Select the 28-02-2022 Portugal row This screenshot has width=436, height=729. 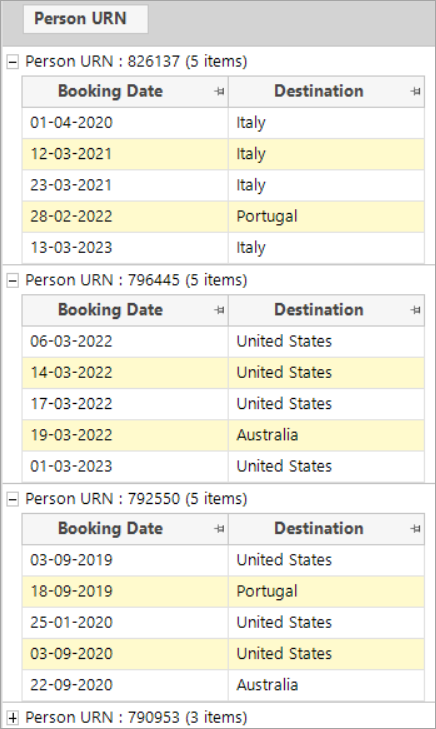223,217
